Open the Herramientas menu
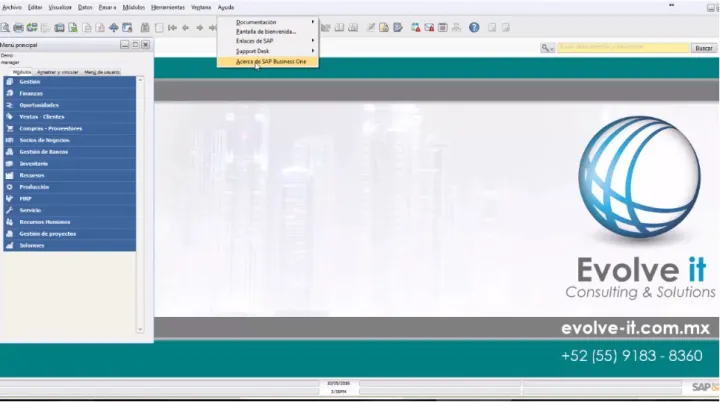This screenshot has height=402, width=720. (167, 7)
